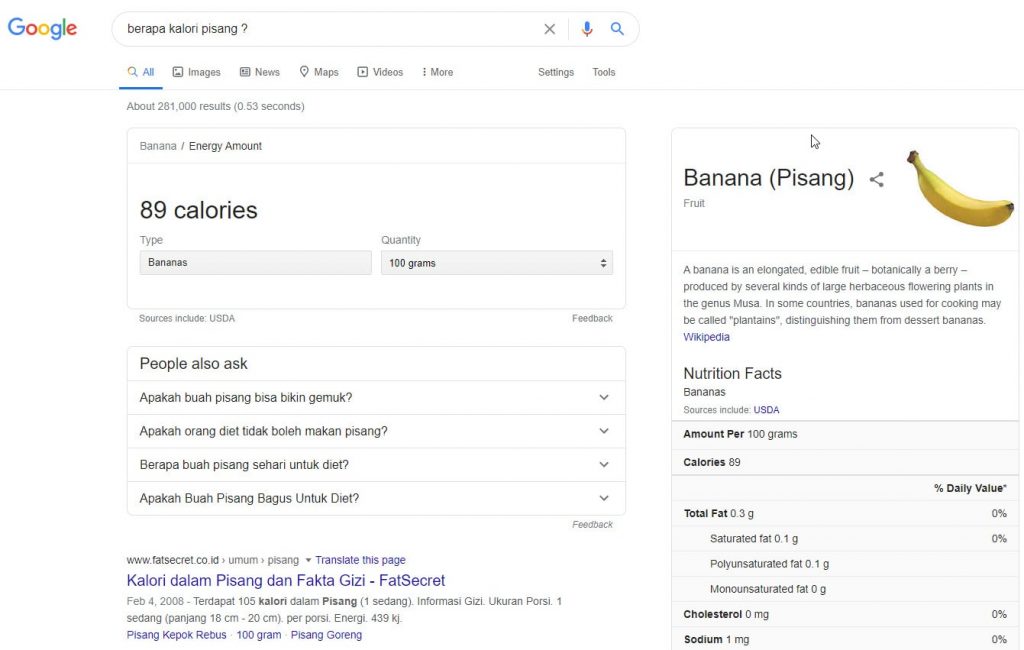Start voice search with microphone icon

pyautogui.click(x=587, y=29)
